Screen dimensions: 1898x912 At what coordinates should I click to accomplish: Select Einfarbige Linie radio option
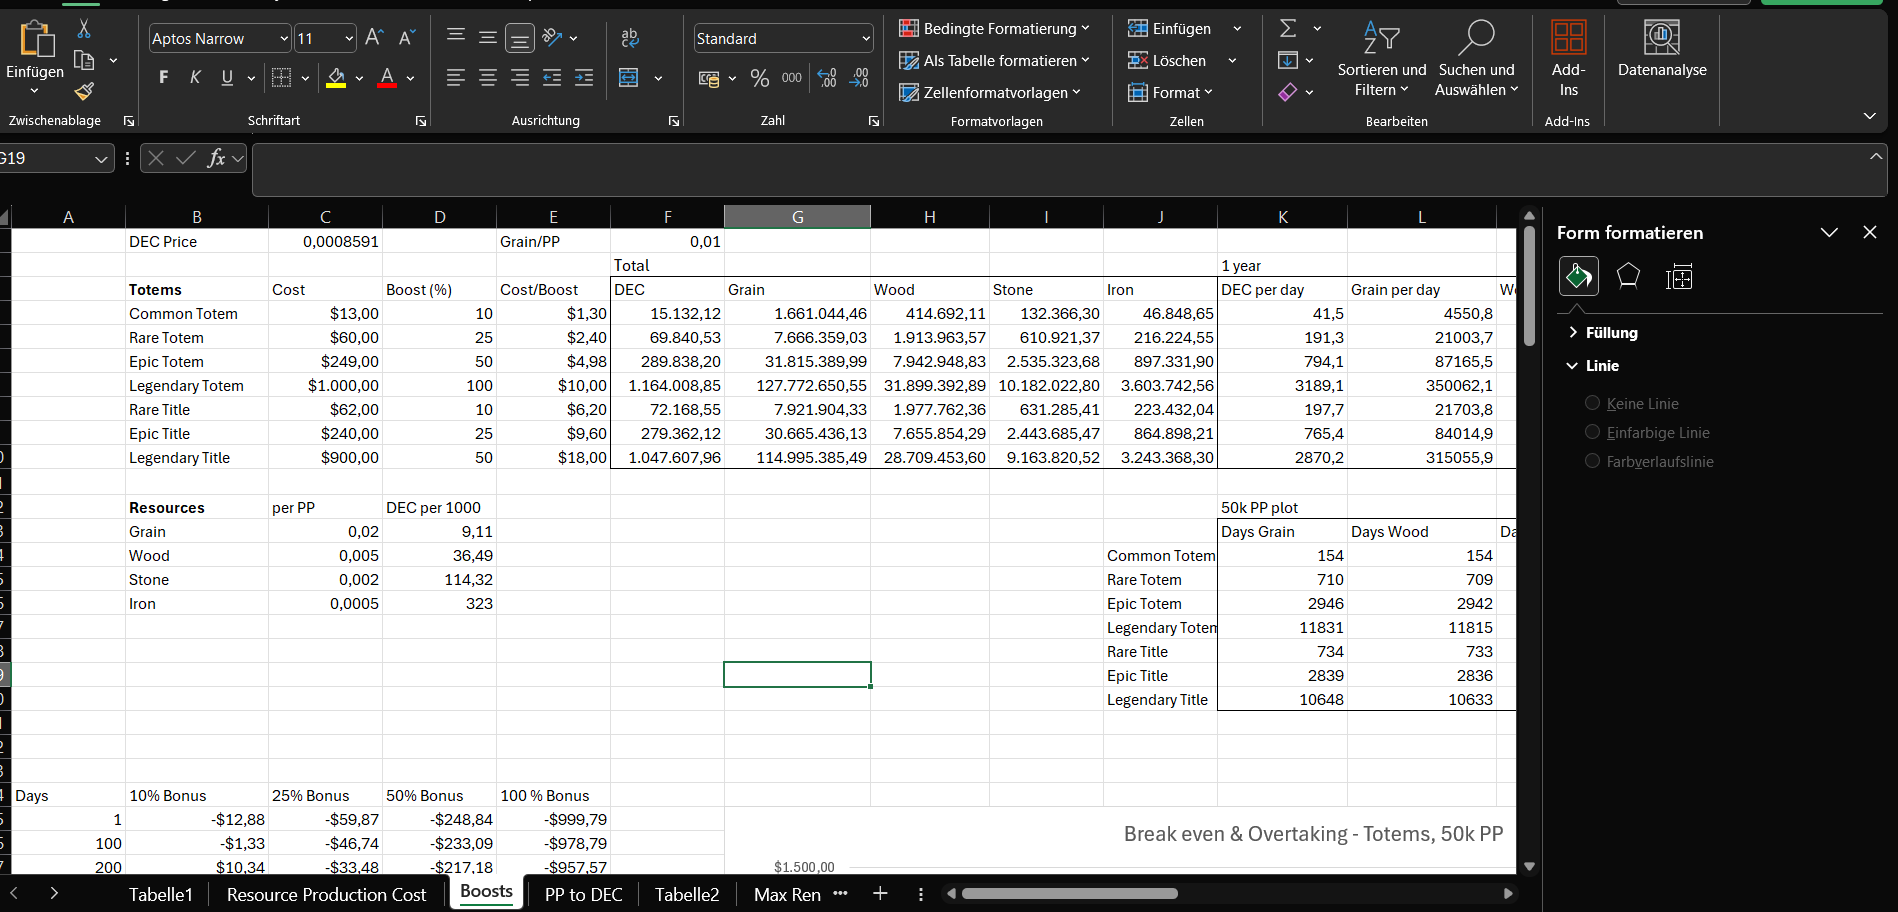click(x=1593, y=432)
